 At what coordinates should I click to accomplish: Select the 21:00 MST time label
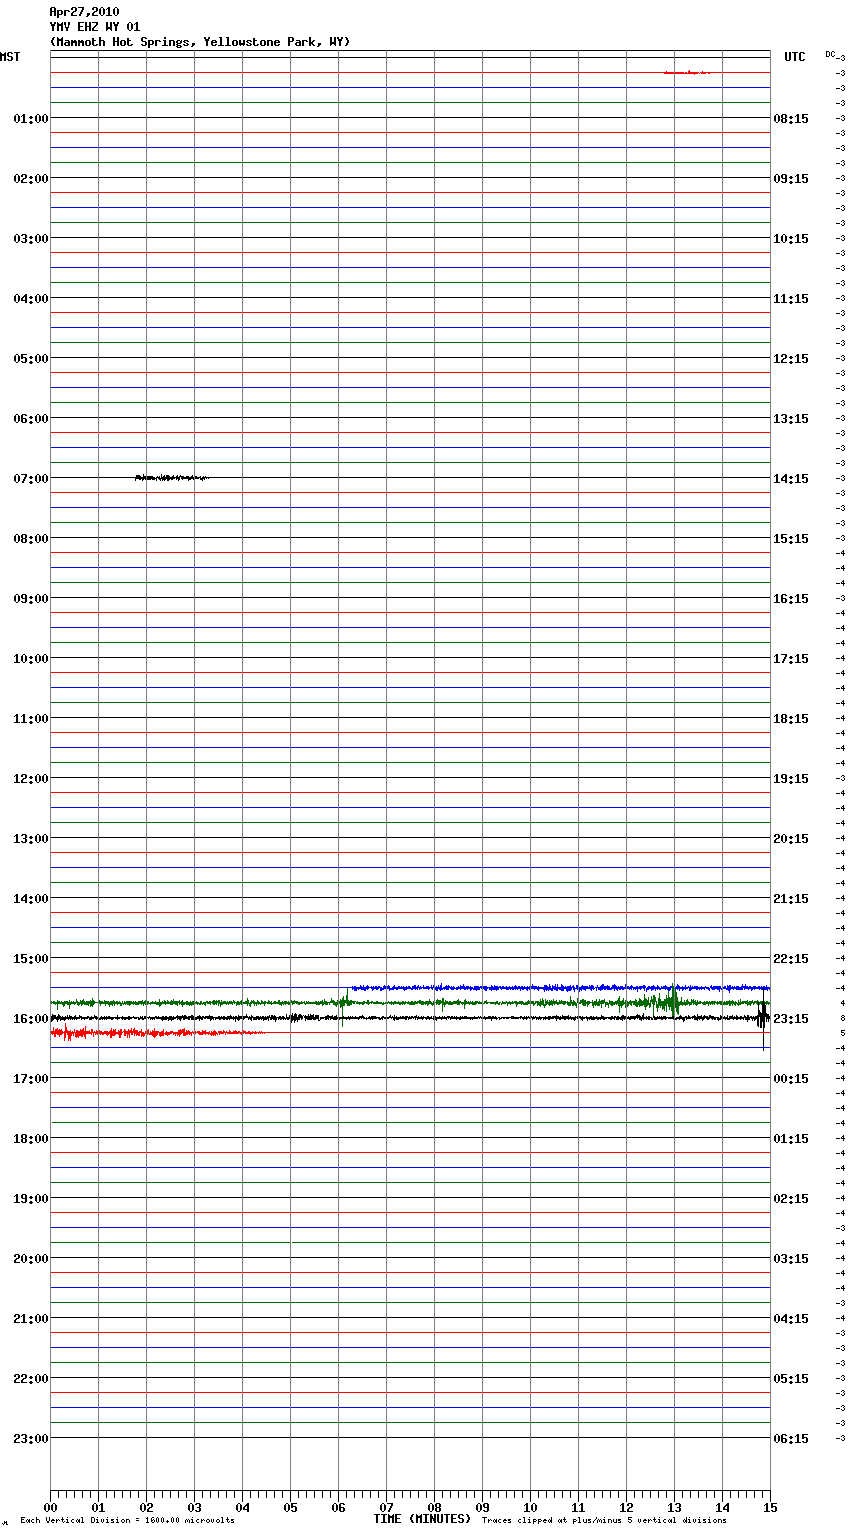click(x=31, y=1319)
